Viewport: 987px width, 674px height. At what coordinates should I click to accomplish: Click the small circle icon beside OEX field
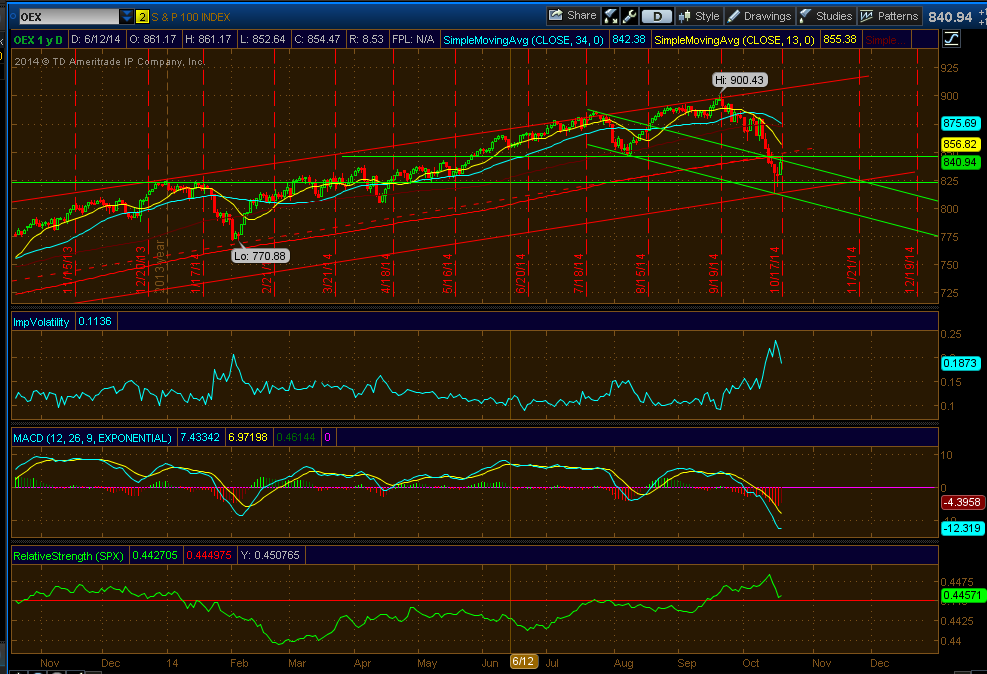click(x=13, y=17)
